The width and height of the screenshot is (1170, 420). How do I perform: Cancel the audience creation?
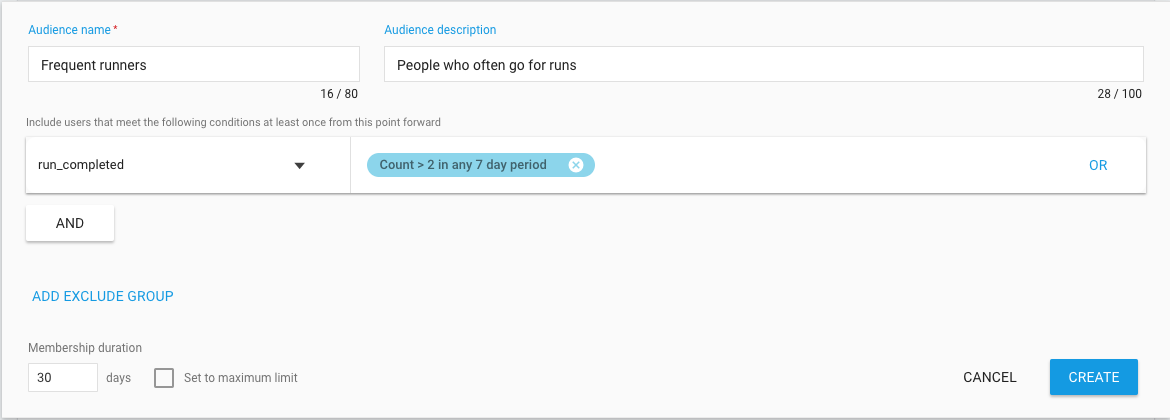(989, 377)
